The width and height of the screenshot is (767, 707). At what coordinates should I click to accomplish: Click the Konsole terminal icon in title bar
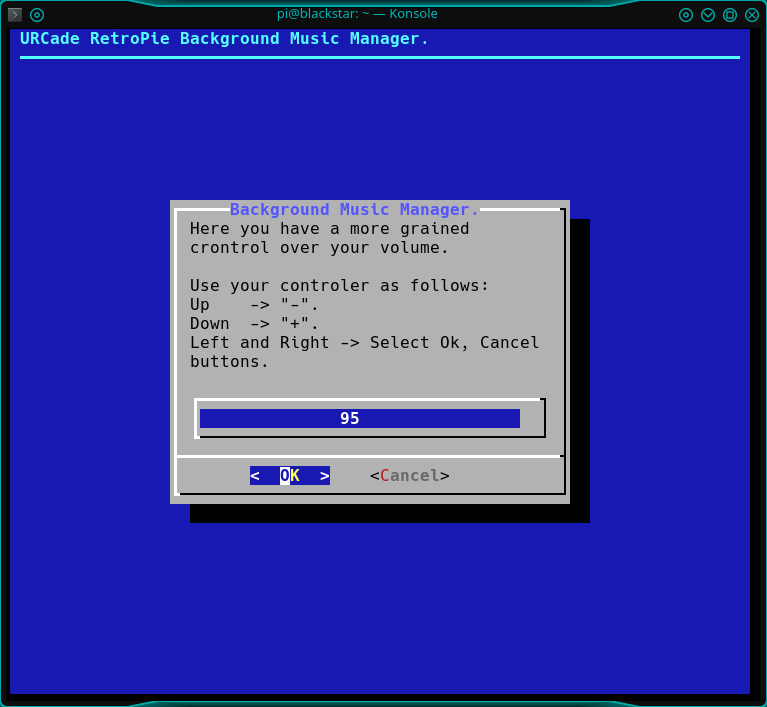point(15,15)
